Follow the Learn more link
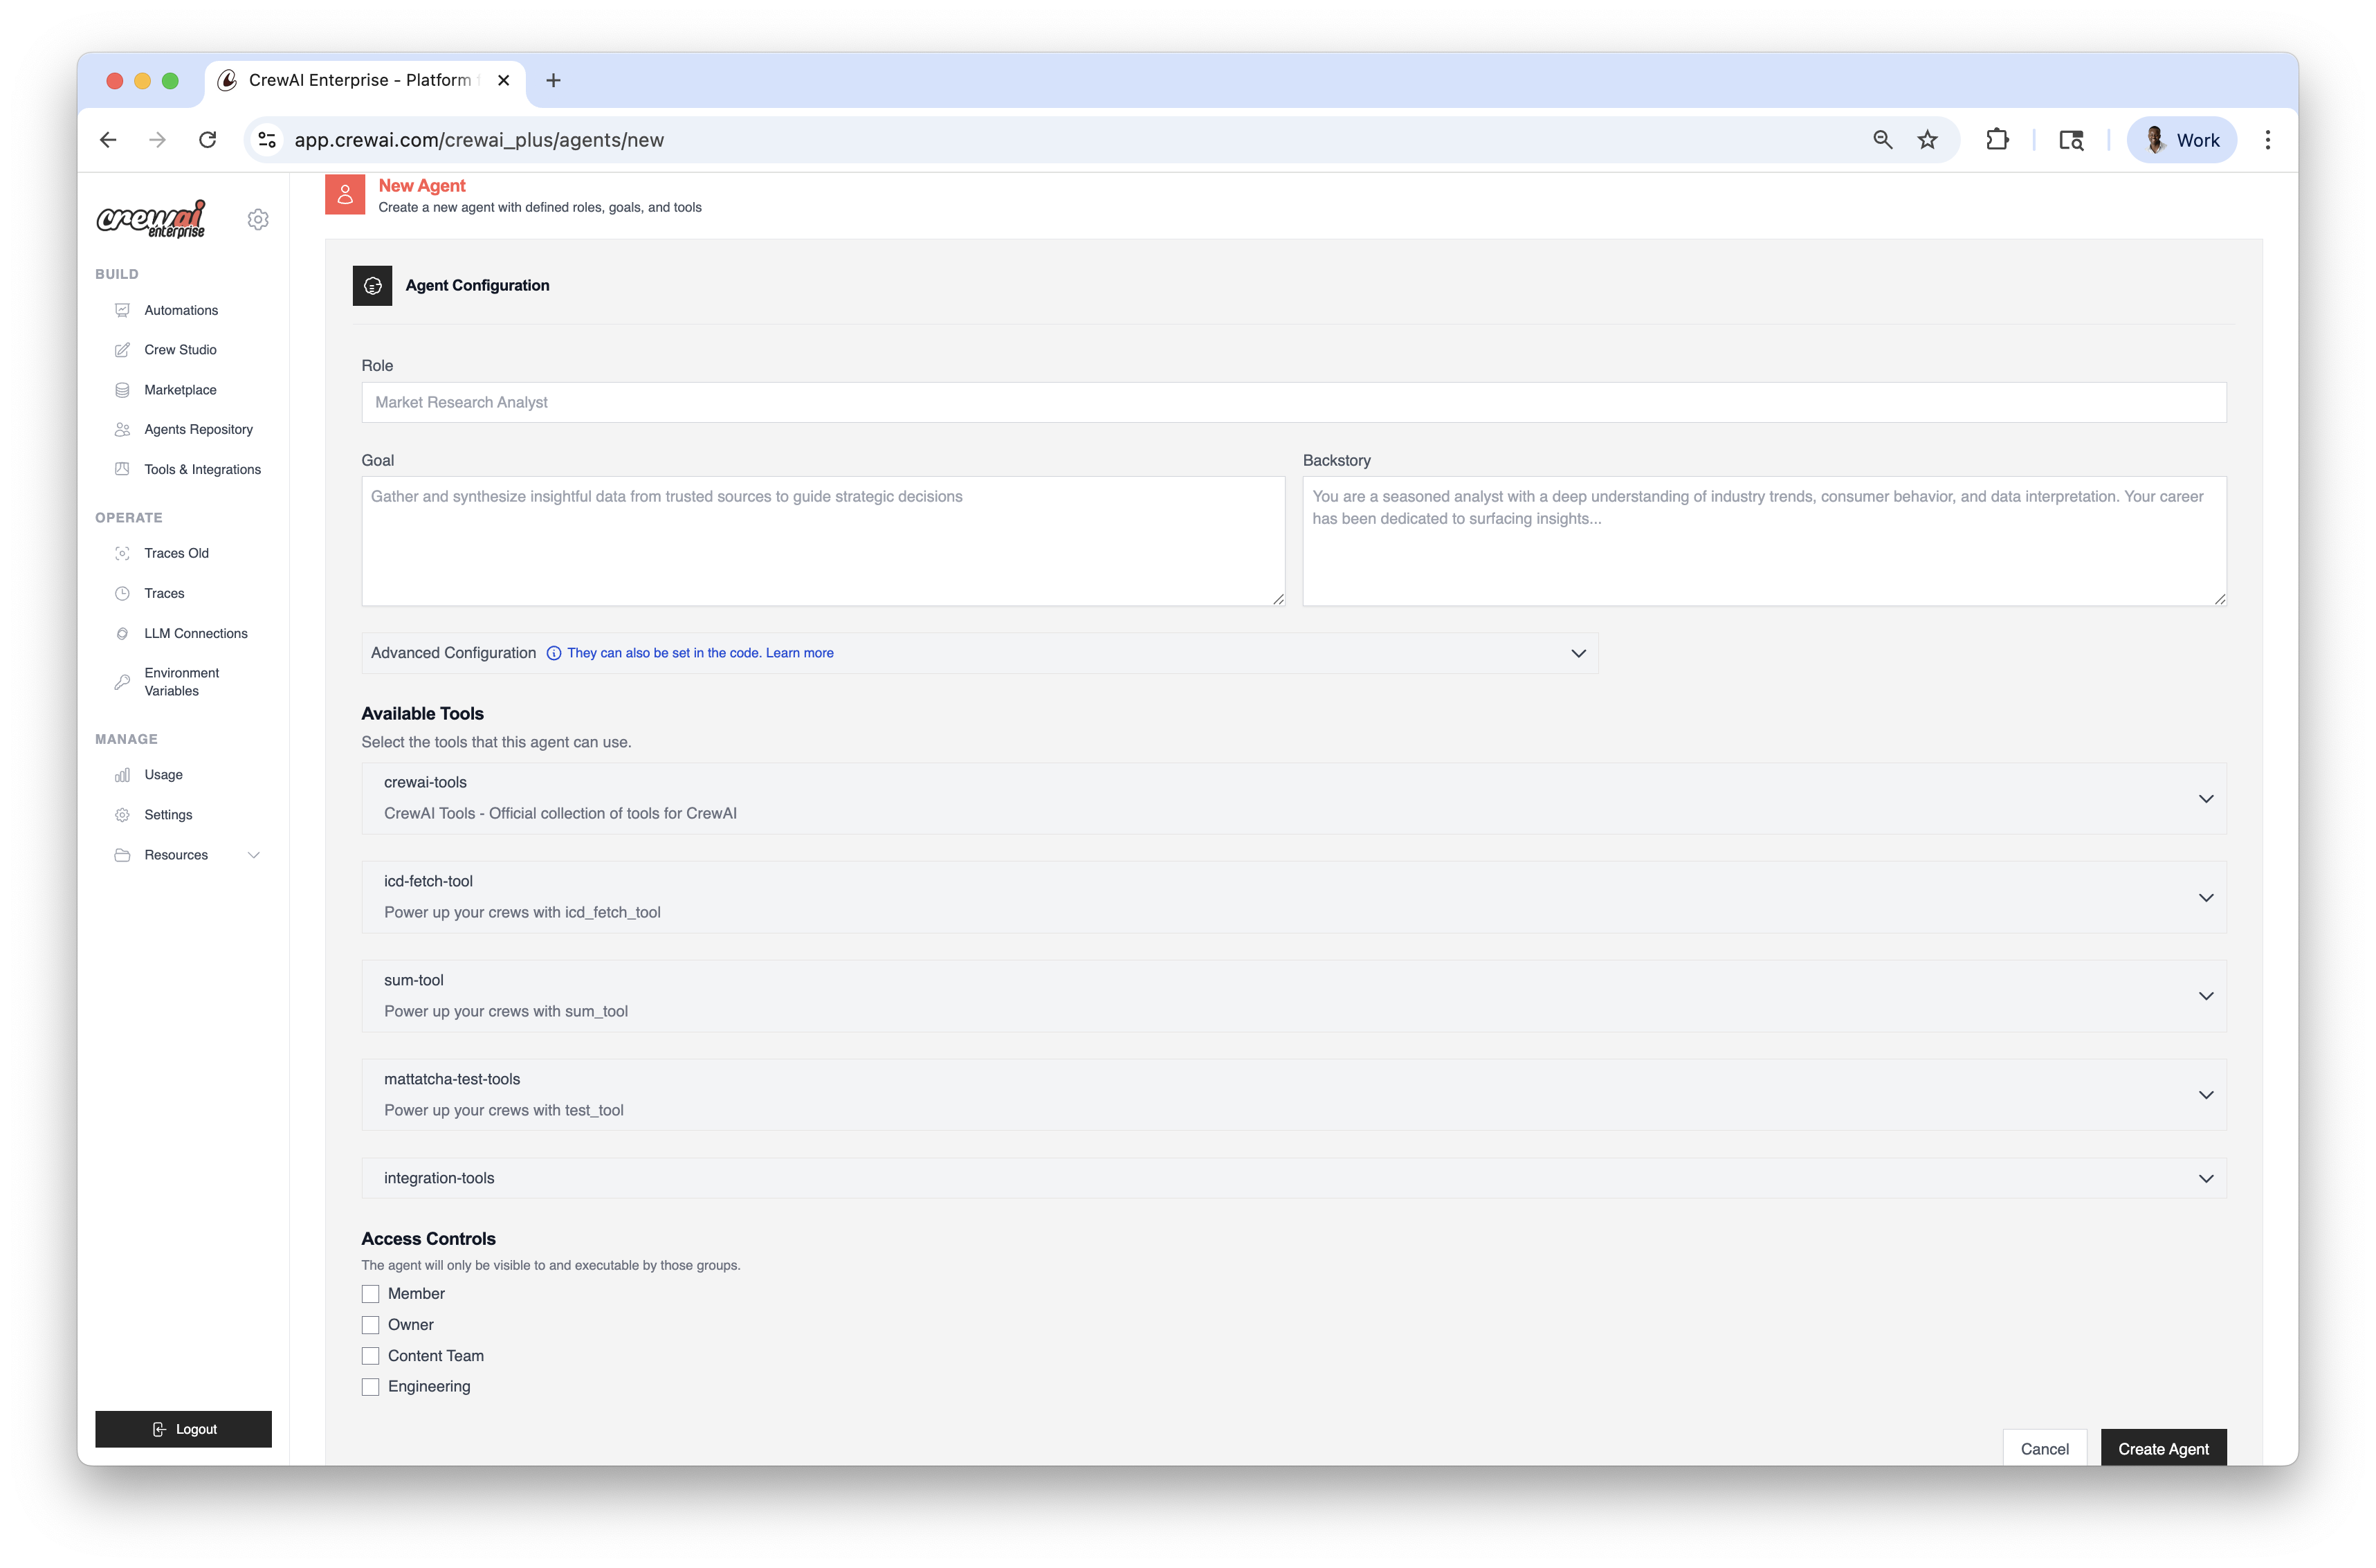Screen dimensions: 2376x1568 point(799,653)
